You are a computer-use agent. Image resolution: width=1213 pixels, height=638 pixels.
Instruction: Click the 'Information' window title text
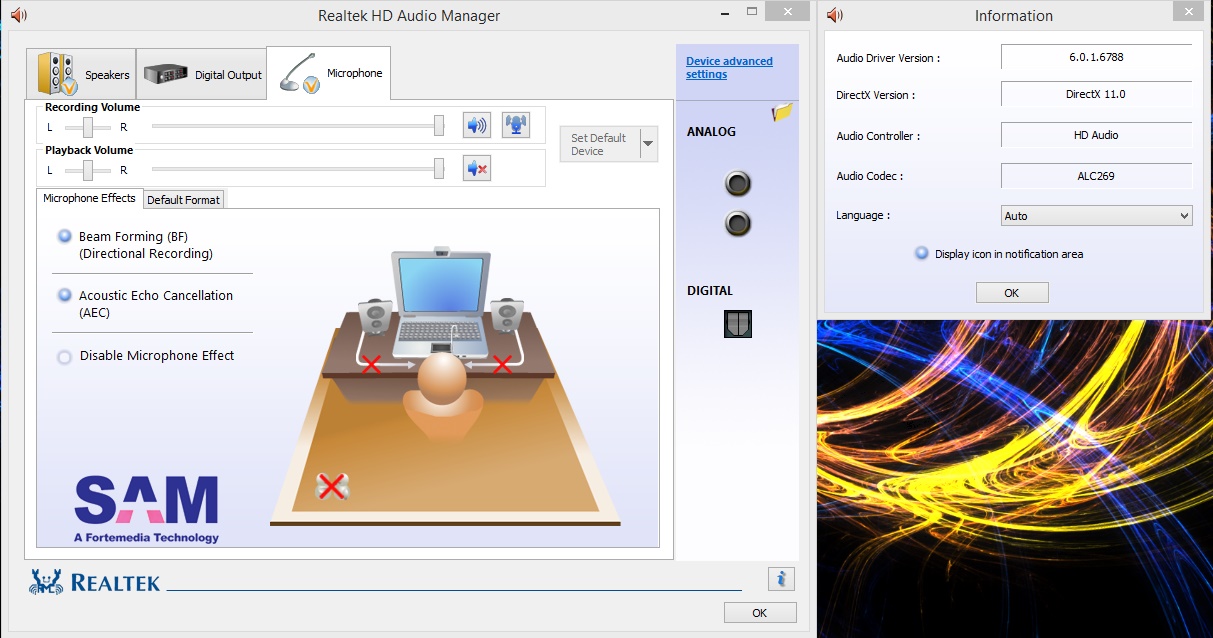1014,15
